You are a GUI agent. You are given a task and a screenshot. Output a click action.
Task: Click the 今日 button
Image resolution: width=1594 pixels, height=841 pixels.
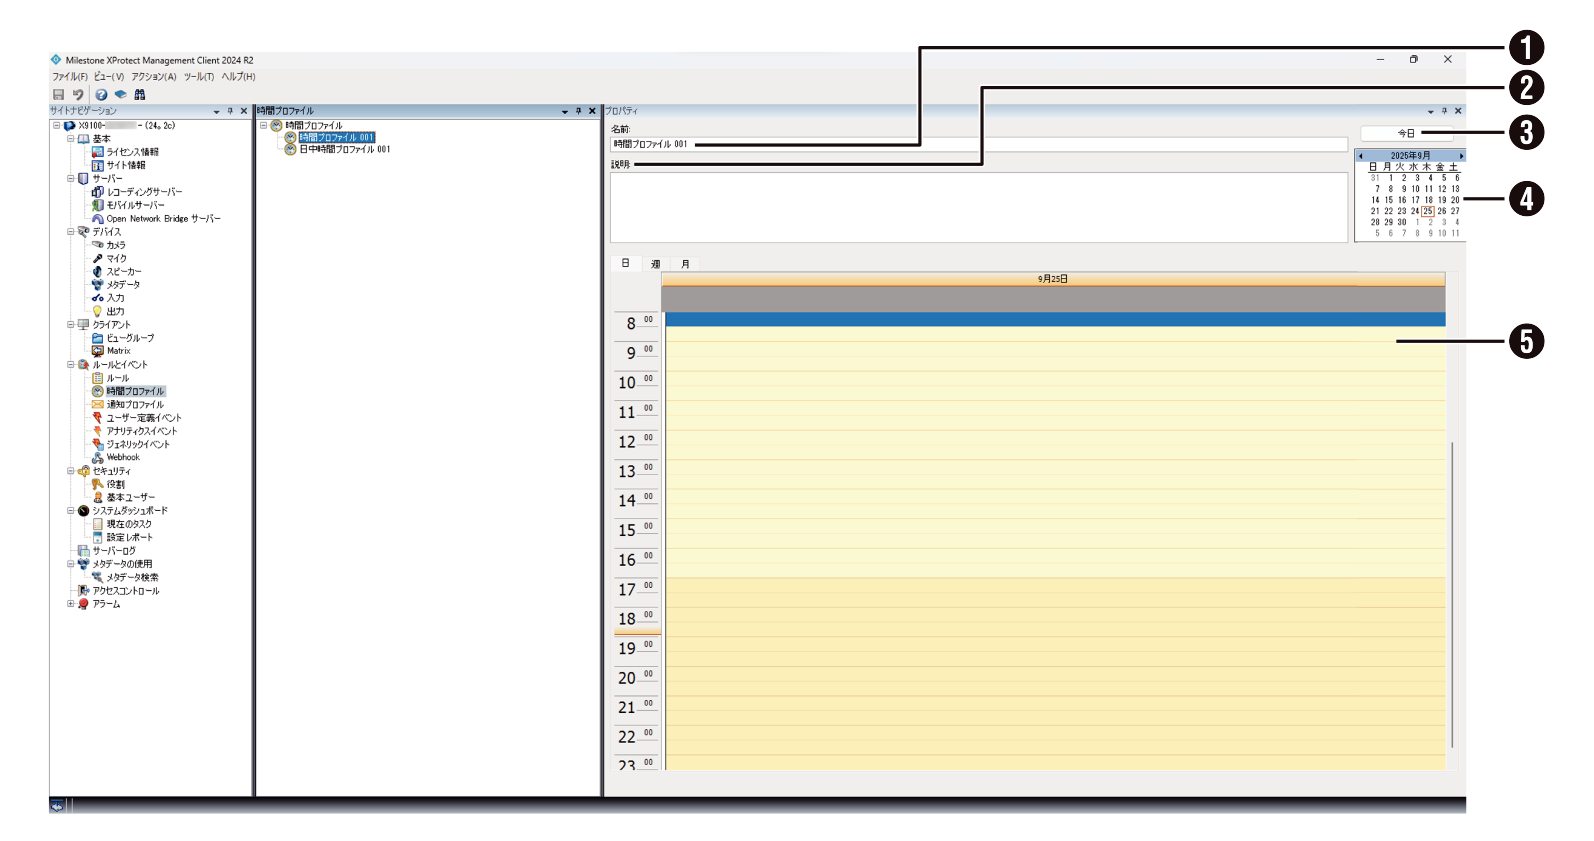coord(1406,133)
